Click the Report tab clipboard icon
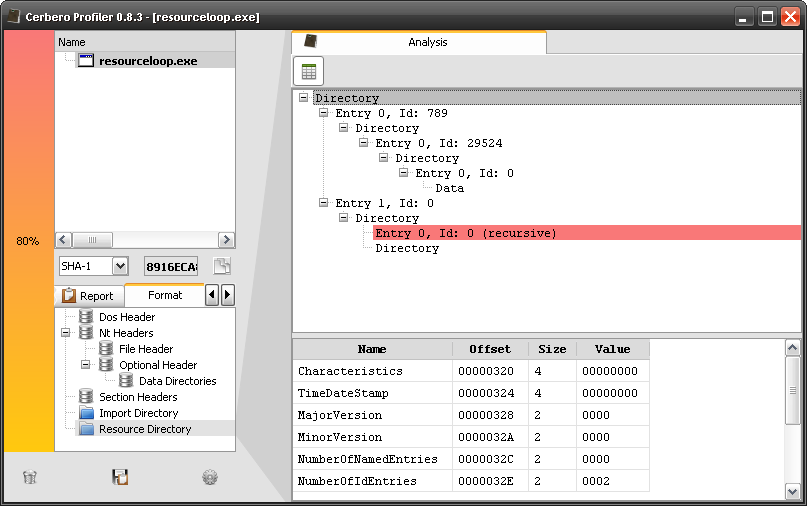Image resolution: width=807 pixels, height=506 pixels. click(68, 295)
